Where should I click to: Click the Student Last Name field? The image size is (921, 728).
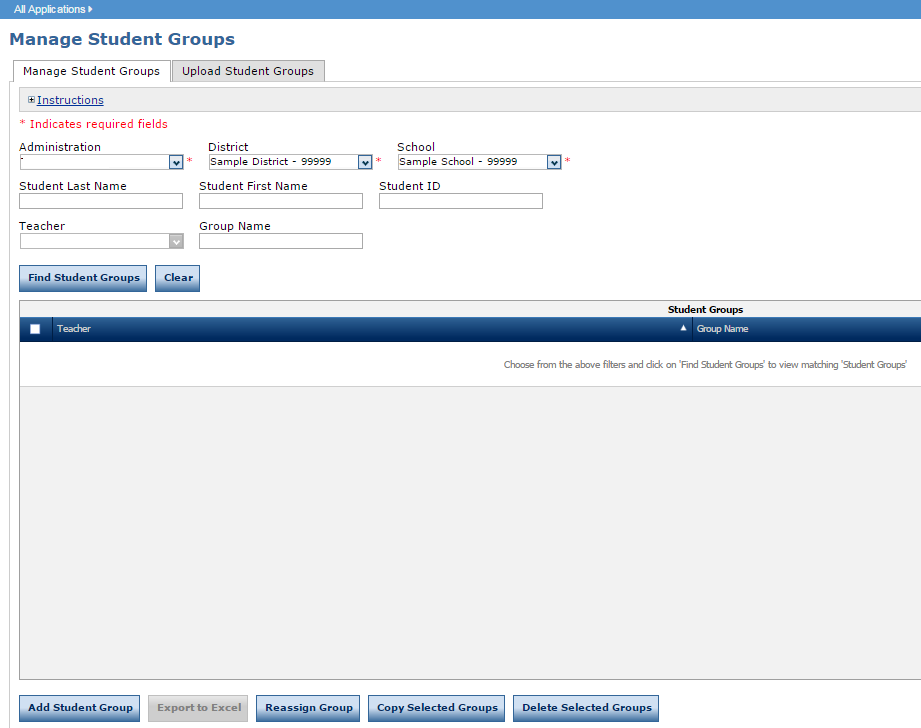tap(101, 201)
